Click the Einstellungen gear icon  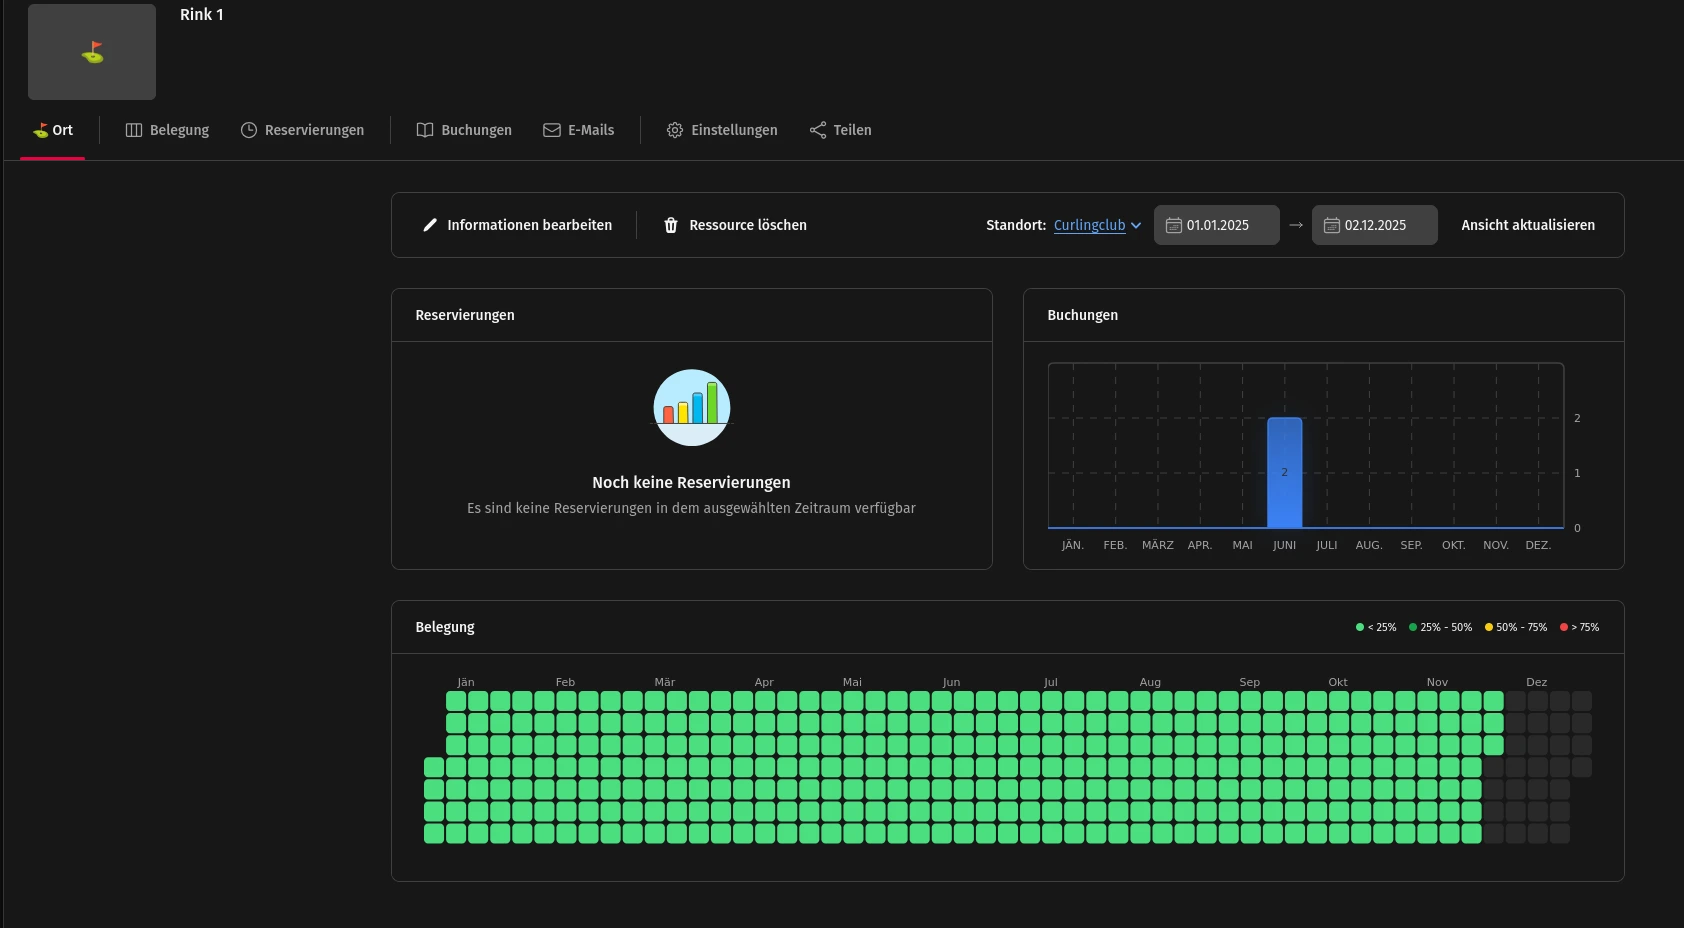pos(675,130)
